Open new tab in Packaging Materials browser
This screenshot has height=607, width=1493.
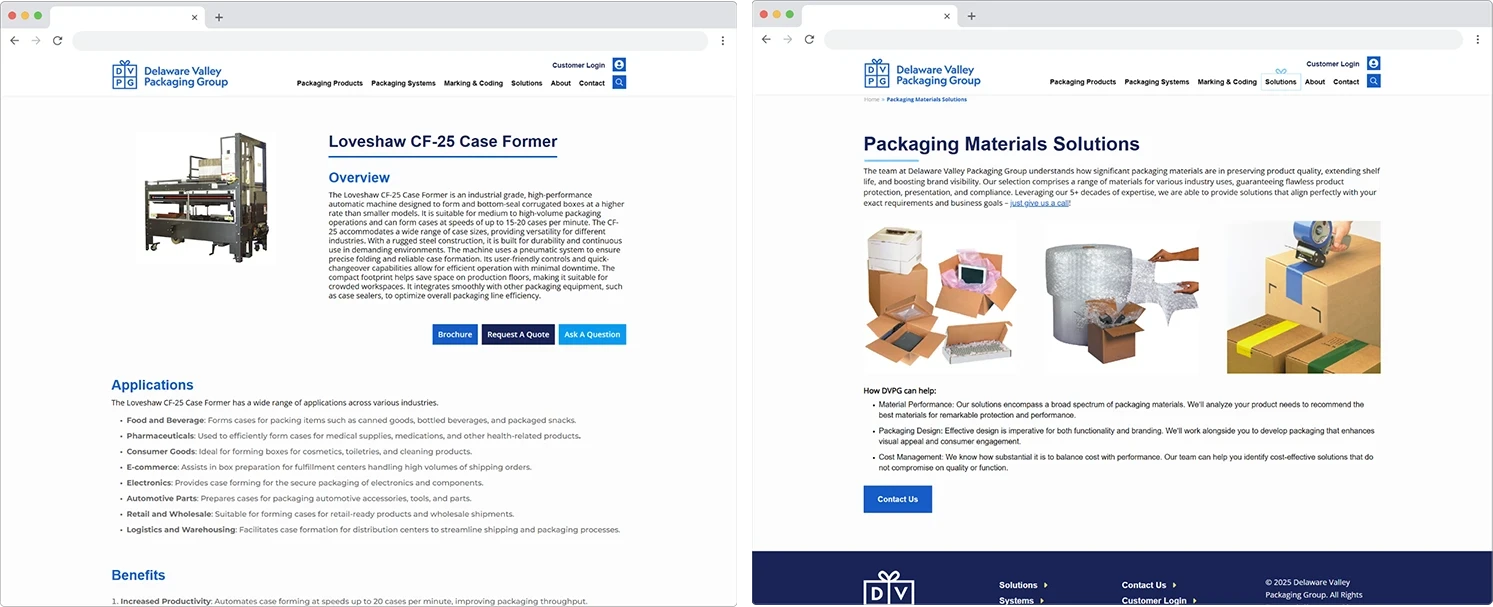(971, 15)
